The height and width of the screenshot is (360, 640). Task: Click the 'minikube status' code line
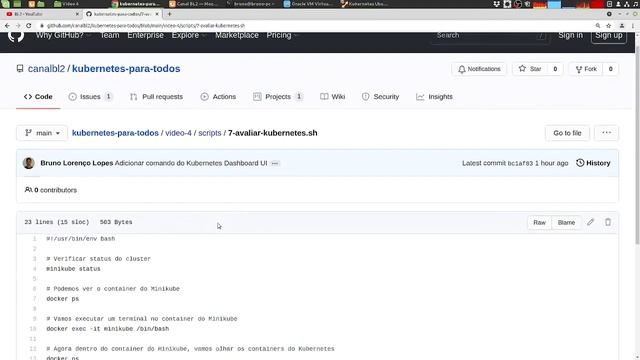coord(73,269)
